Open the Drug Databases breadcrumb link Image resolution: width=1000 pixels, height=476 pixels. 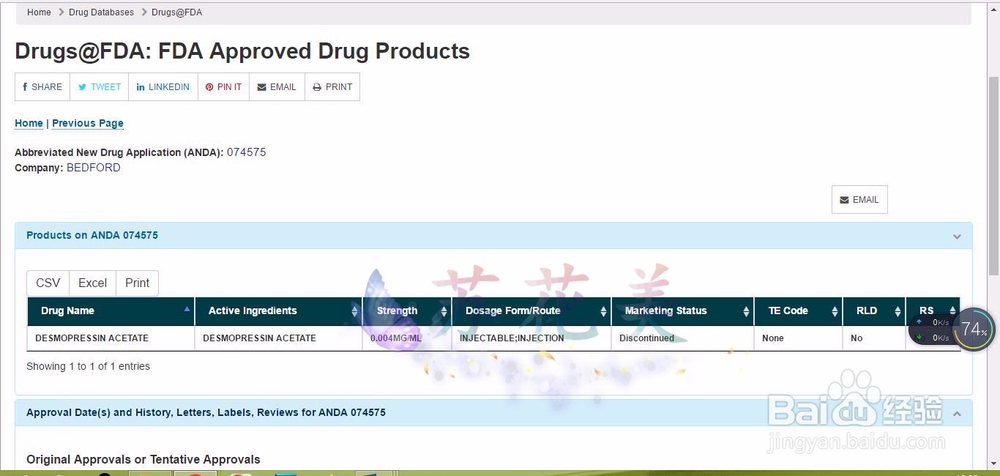(x=101, y=12)
